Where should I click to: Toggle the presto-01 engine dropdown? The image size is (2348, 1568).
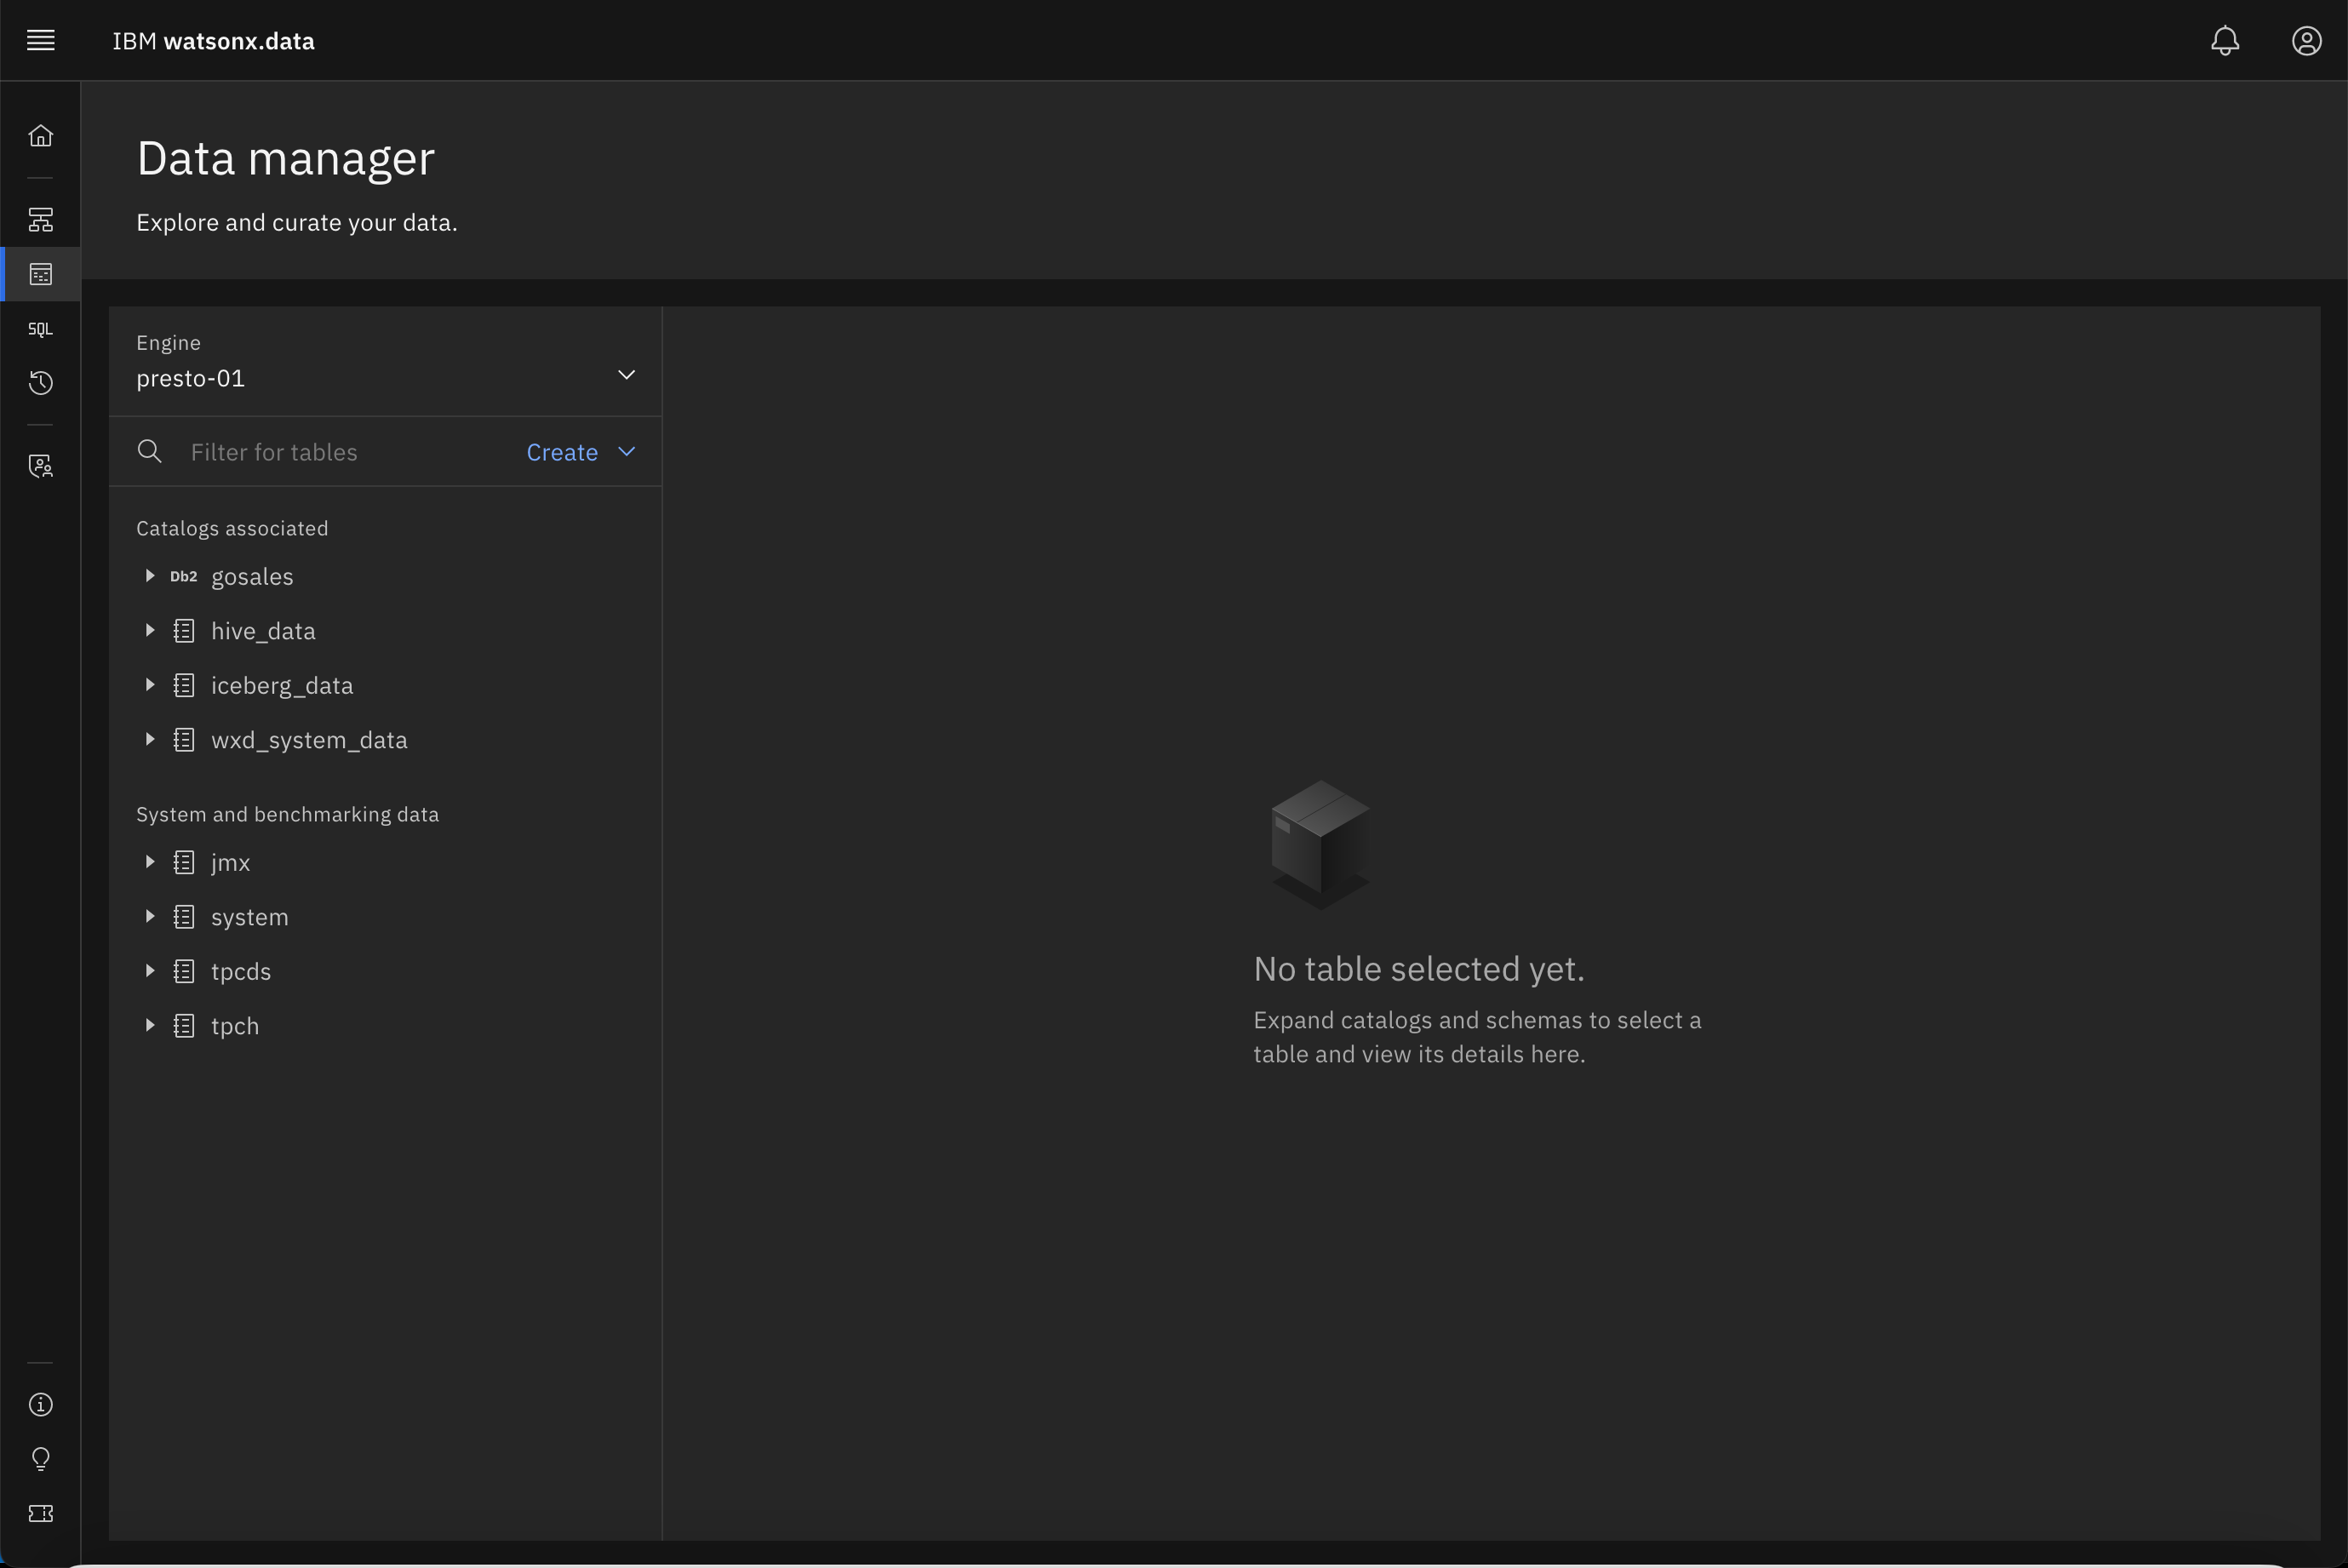click(x=627, y=375)
